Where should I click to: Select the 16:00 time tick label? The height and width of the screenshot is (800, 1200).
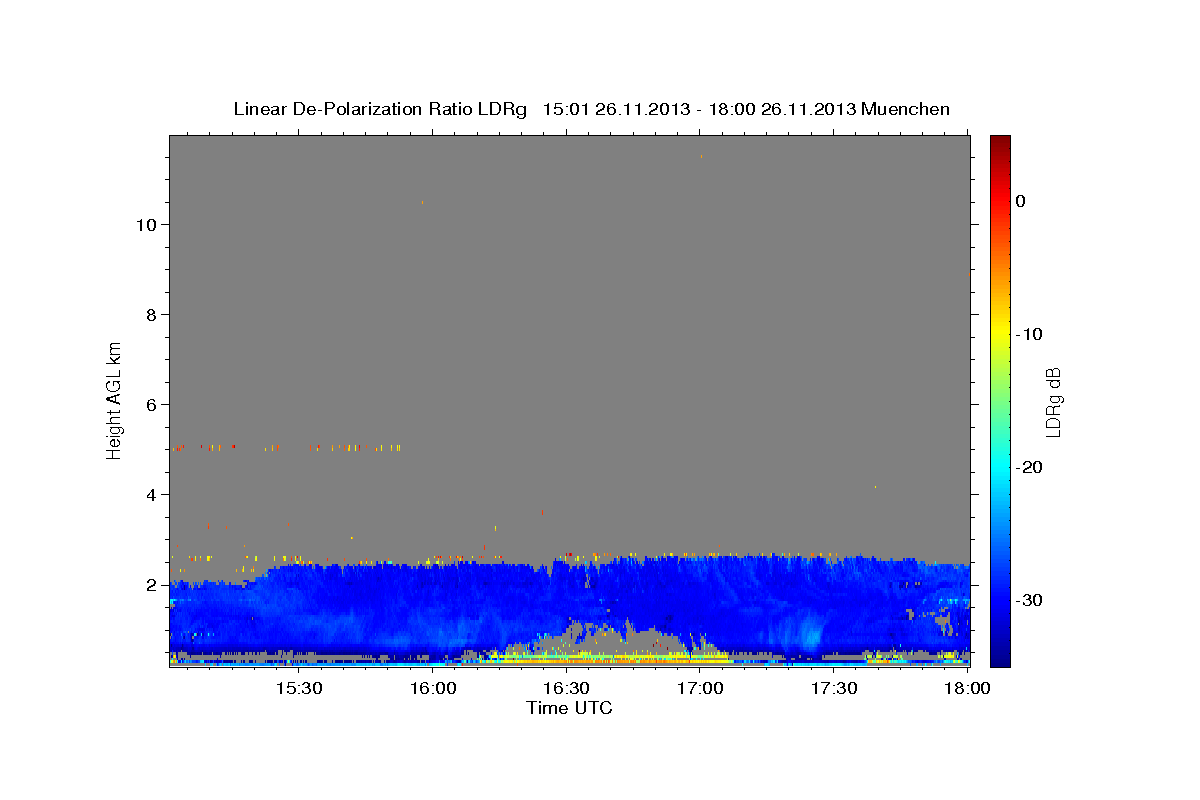click(x=432, y=689)
